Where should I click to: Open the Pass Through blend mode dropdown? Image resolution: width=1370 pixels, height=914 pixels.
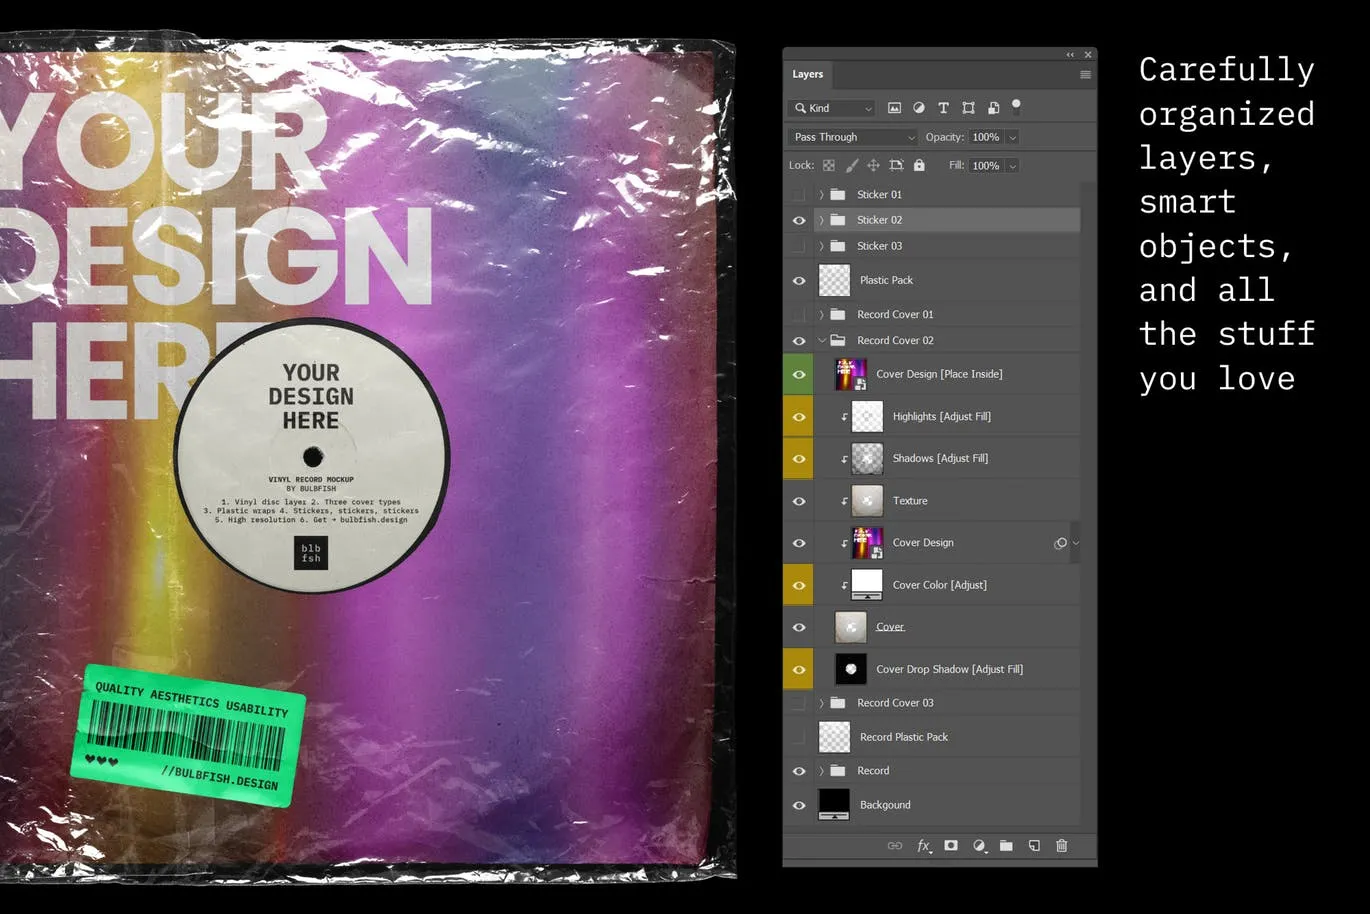851,137
